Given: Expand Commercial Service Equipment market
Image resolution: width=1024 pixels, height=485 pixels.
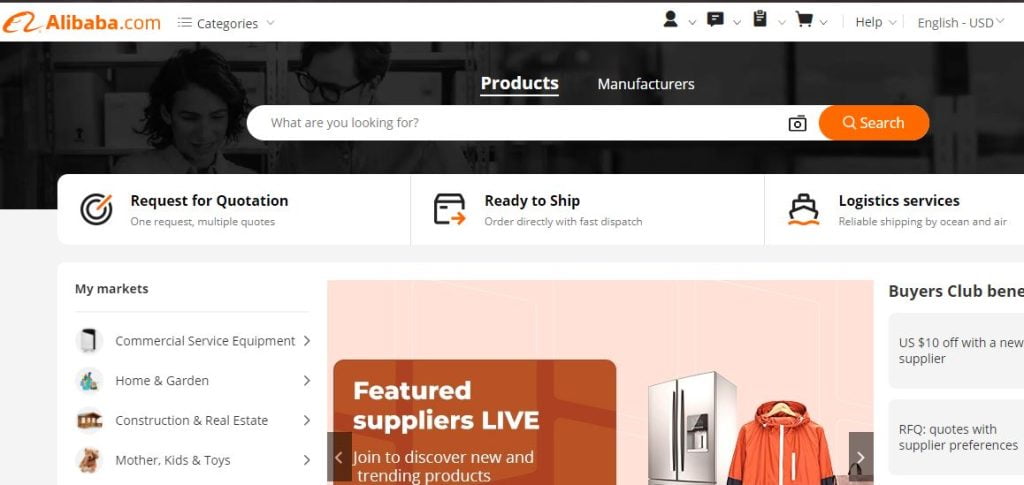Looking at the screenshot, I should coord(193,341).
